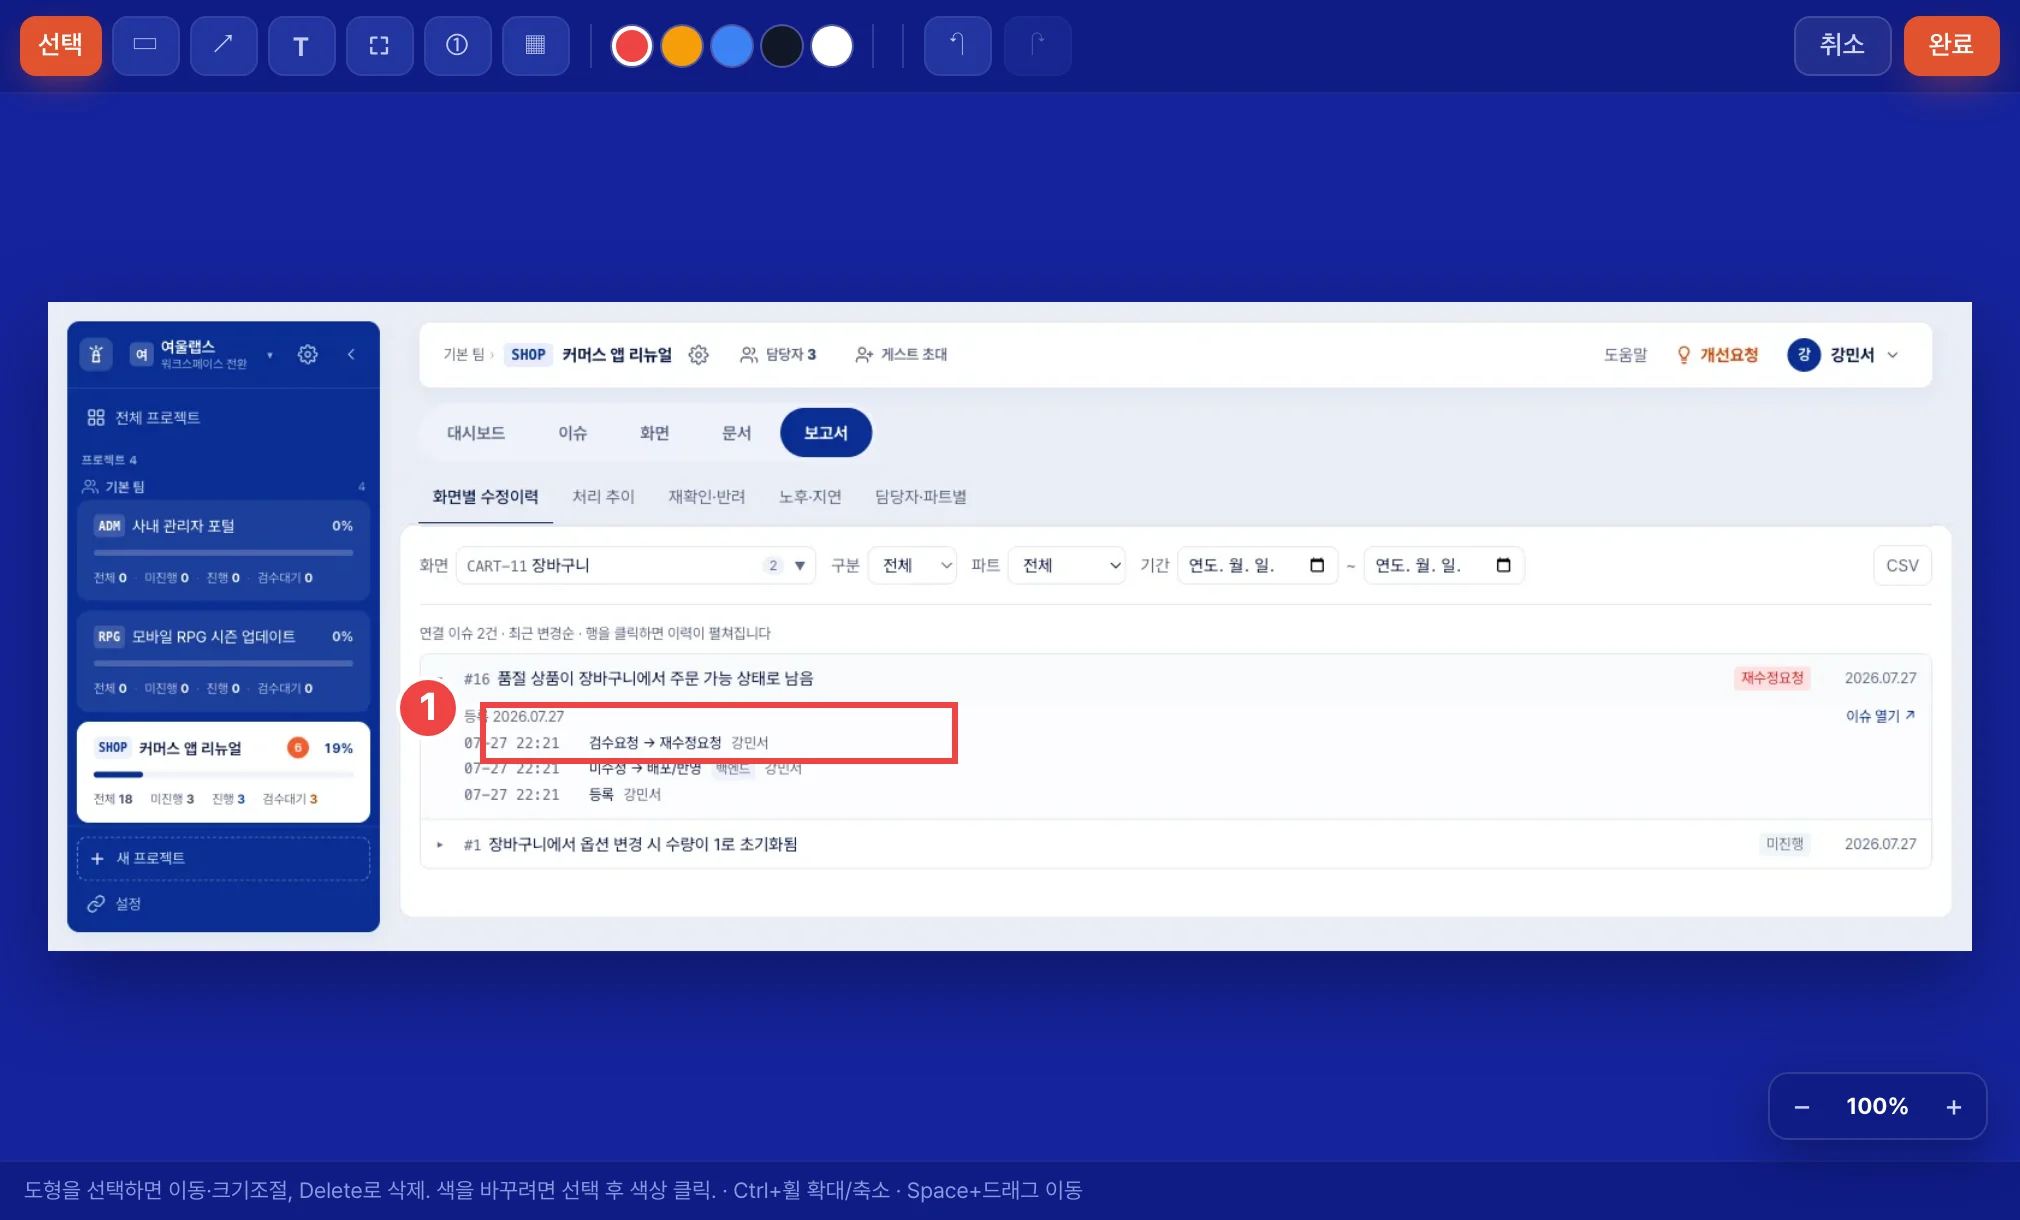Click the ADM project progress bar
The width and height of the screenshot is (2020, 1220).
(223, 552)
